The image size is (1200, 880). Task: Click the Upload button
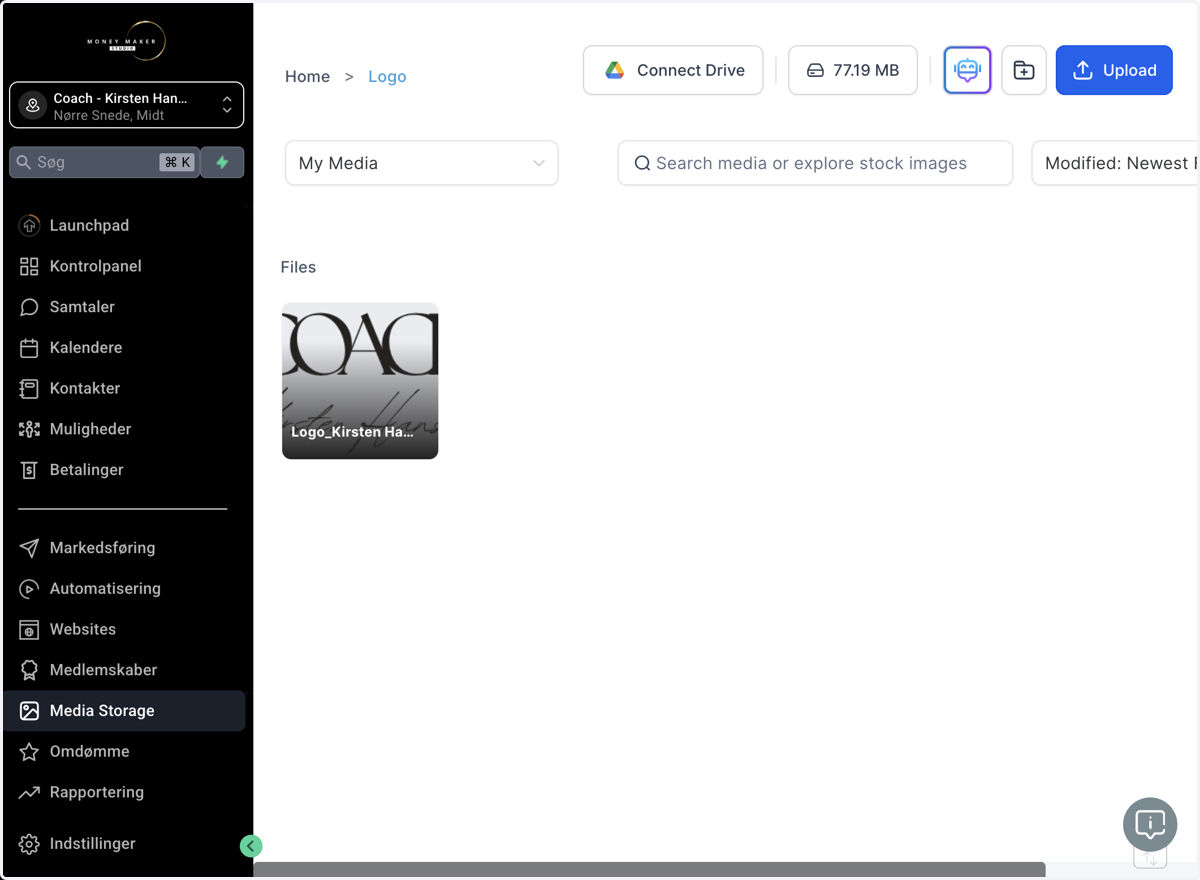1114,70
